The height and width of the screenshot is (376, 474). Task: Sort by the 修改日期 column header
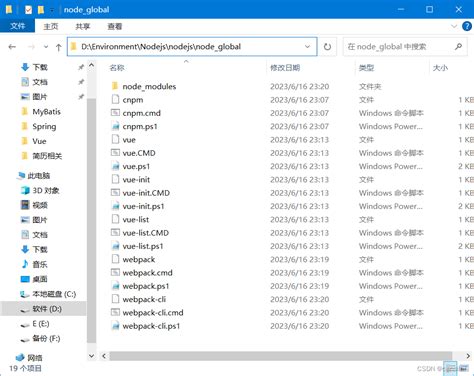(x=285, y=68)
